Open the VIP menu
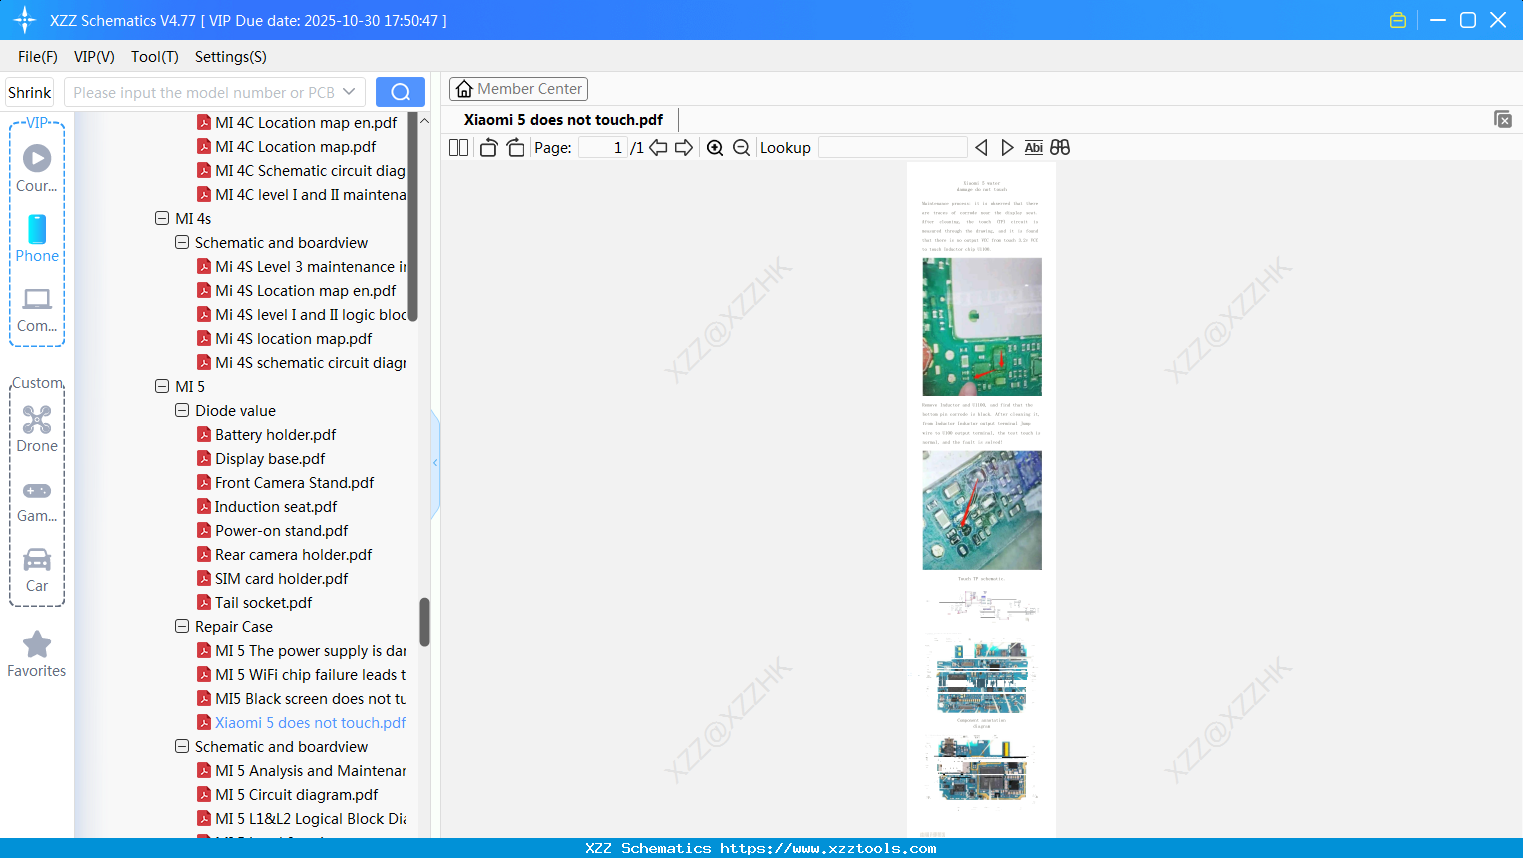Image resolution: width=1523 pixels, height=858 pixels. click(x=94, y=57)
